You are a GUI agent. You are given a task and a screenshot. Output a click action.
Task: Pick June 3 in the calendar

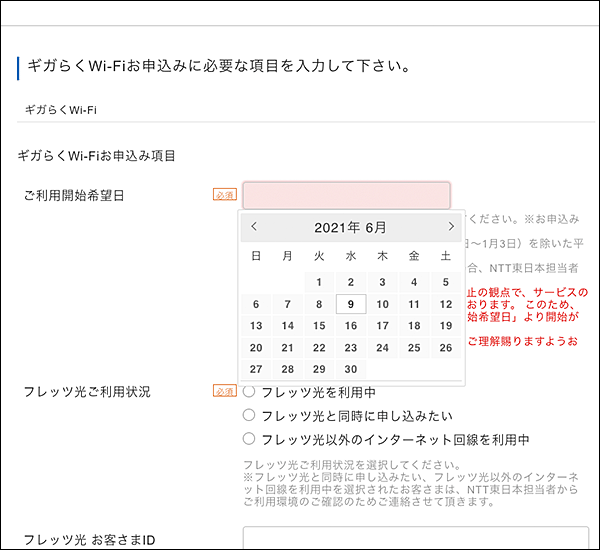(x=382, y=282)
